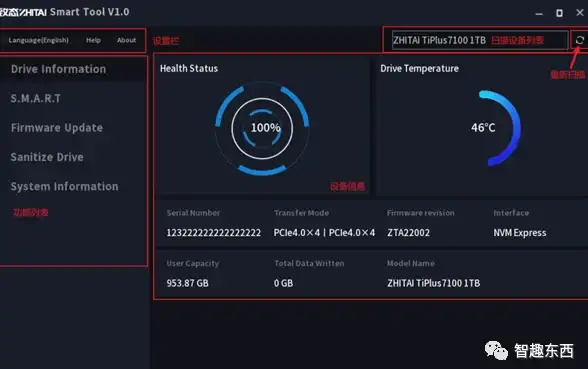The image size is (588, 369).
Task: Maximize the Smart Tool window
Action: click(559, 13)
